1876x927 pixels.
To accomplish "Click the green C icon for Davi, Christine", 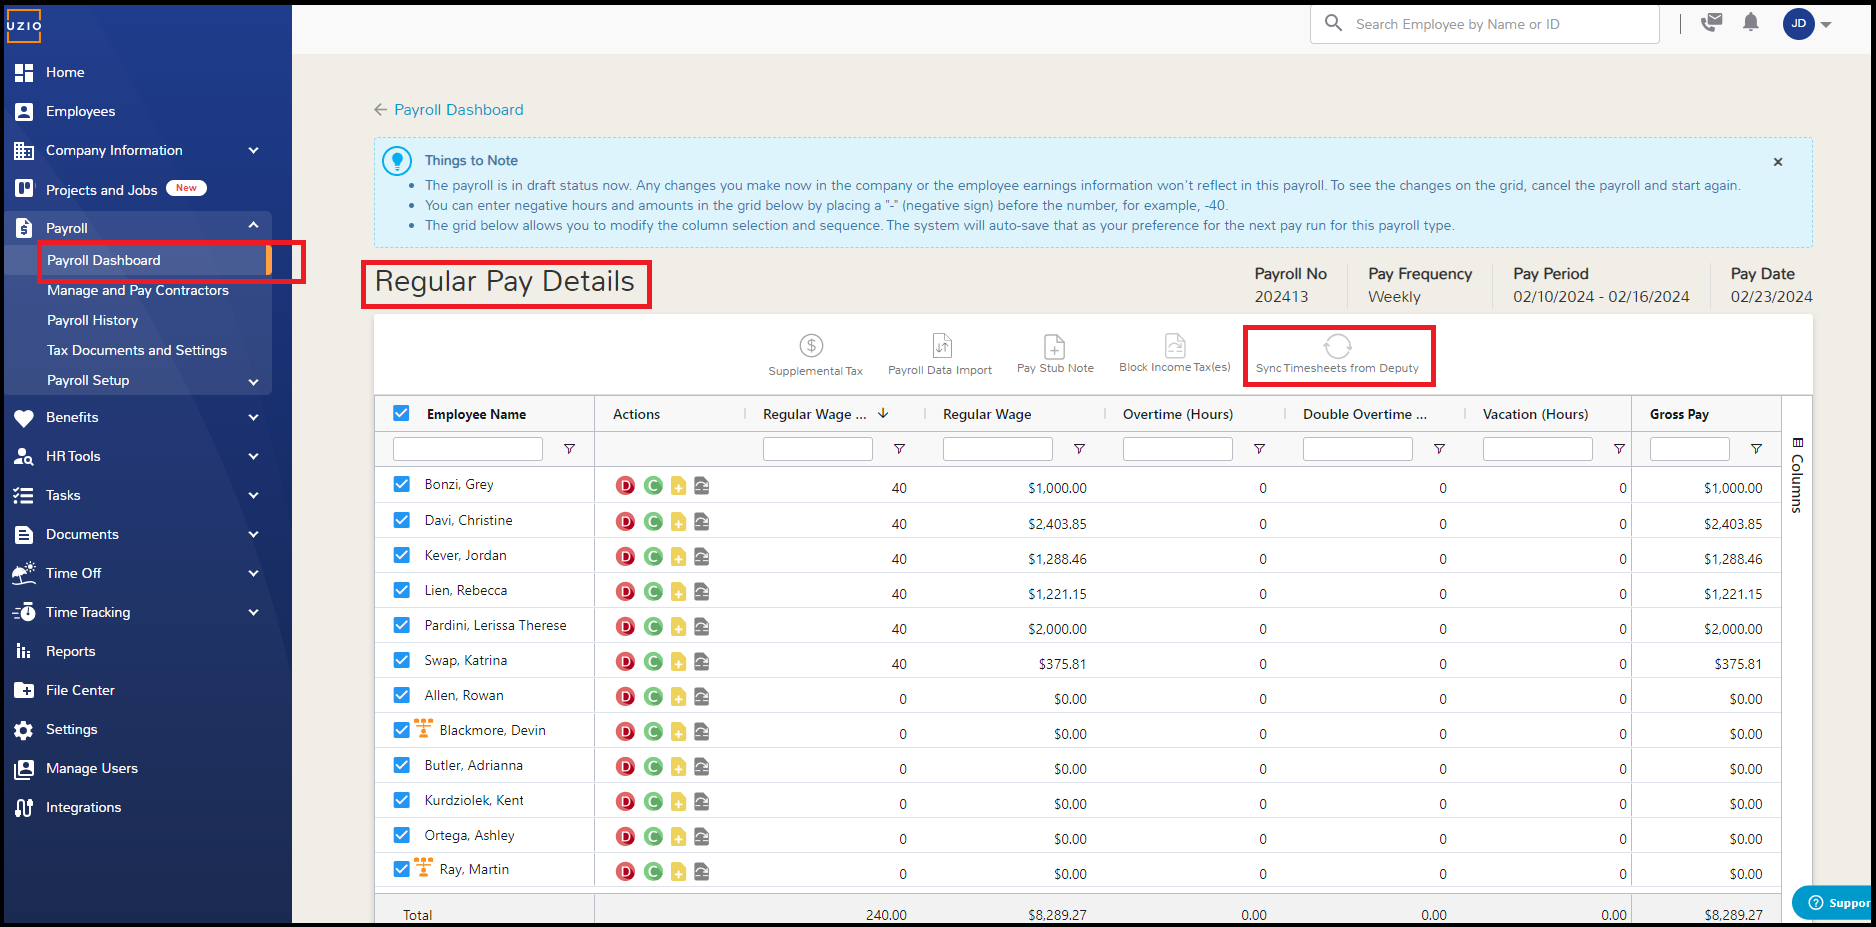I will (x=653, y=522).
